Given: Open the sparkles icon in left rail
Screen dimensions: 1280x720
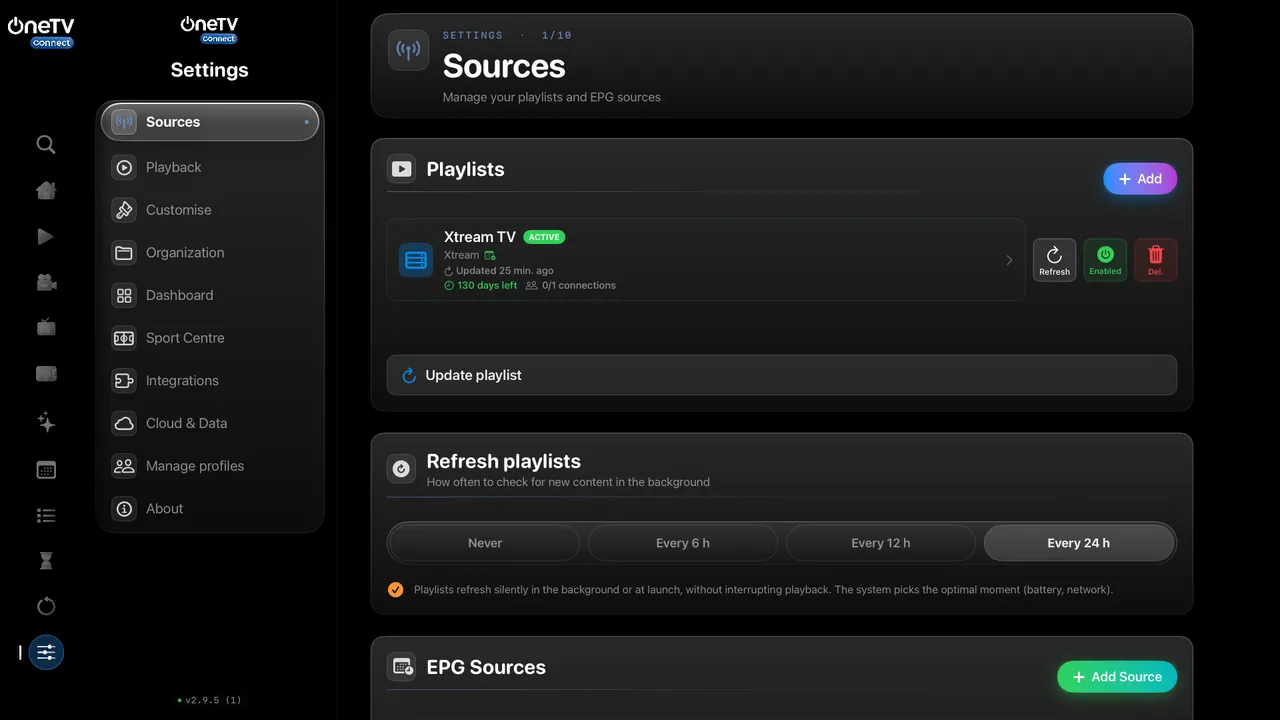Looking at the screenshot, I should pyautogui.click(x=46, y=422).
